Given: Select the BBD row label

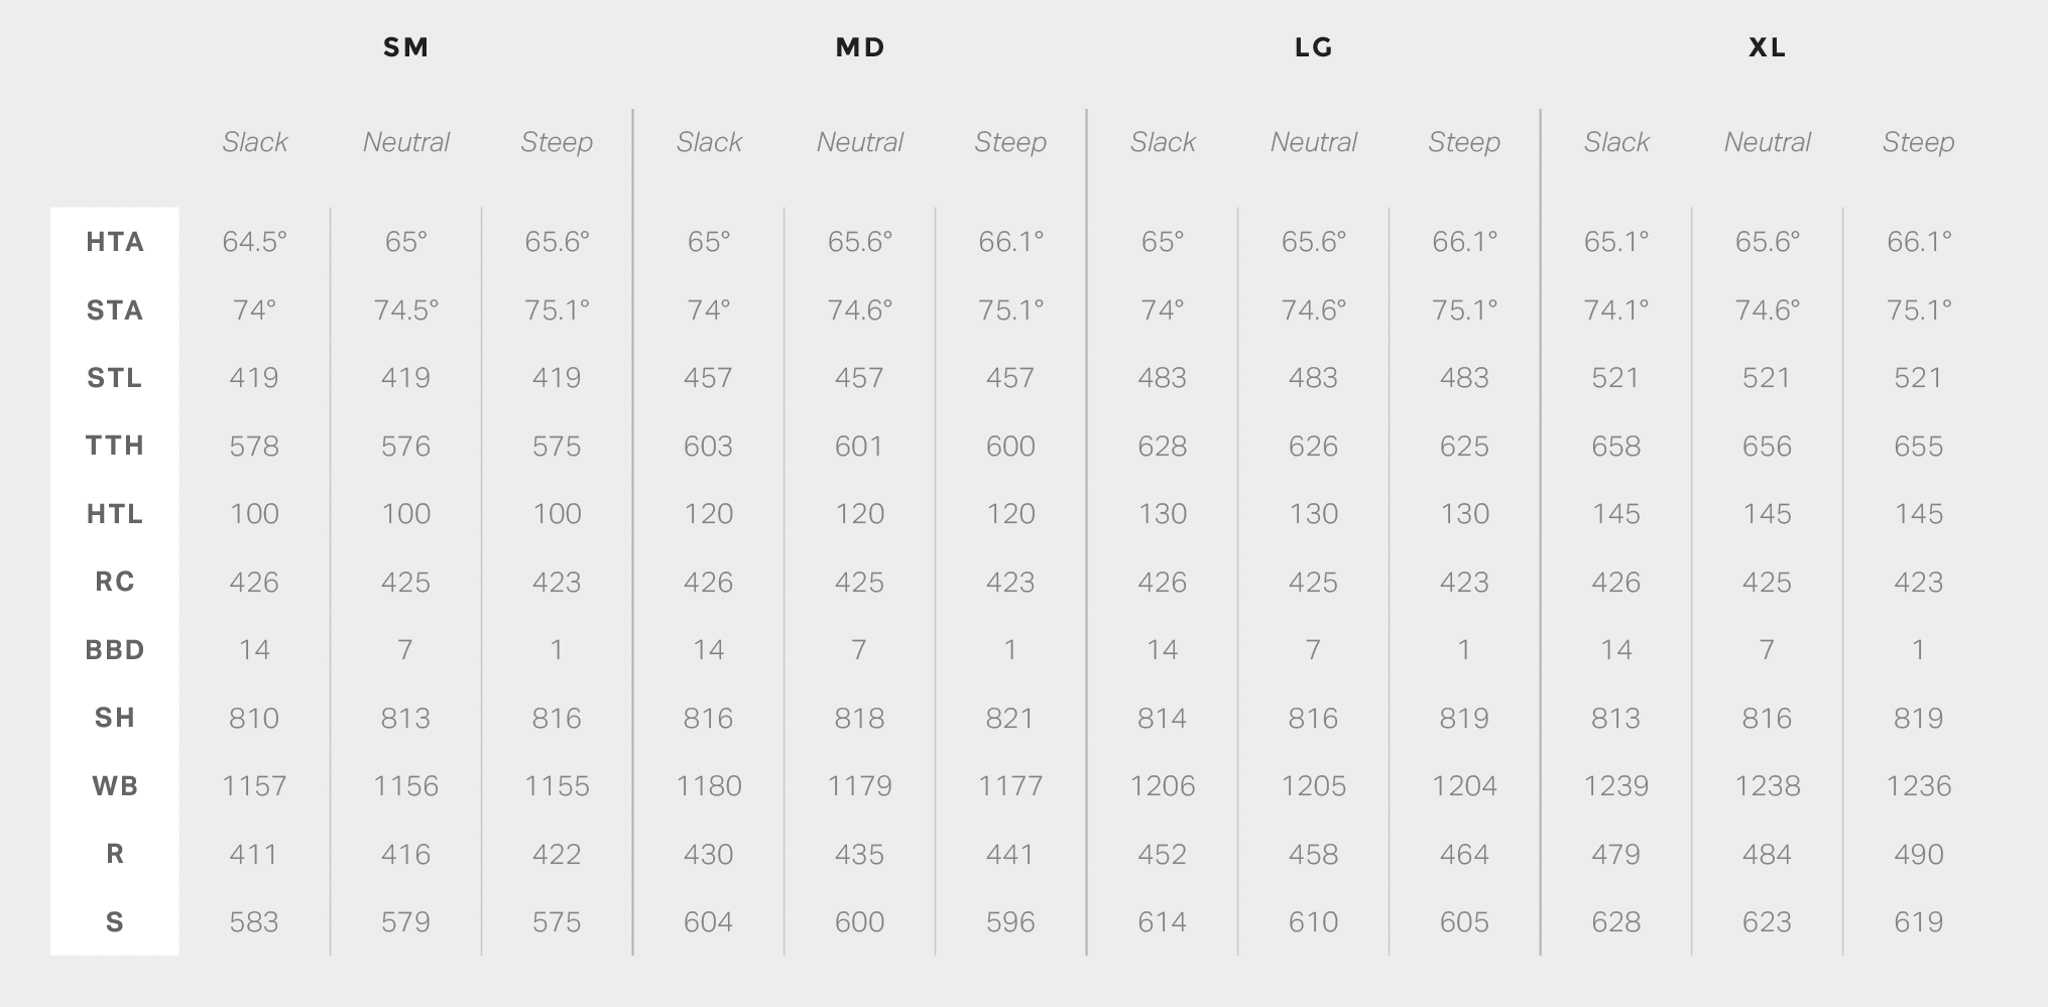Looking at the screenshot, I should 115,650.
